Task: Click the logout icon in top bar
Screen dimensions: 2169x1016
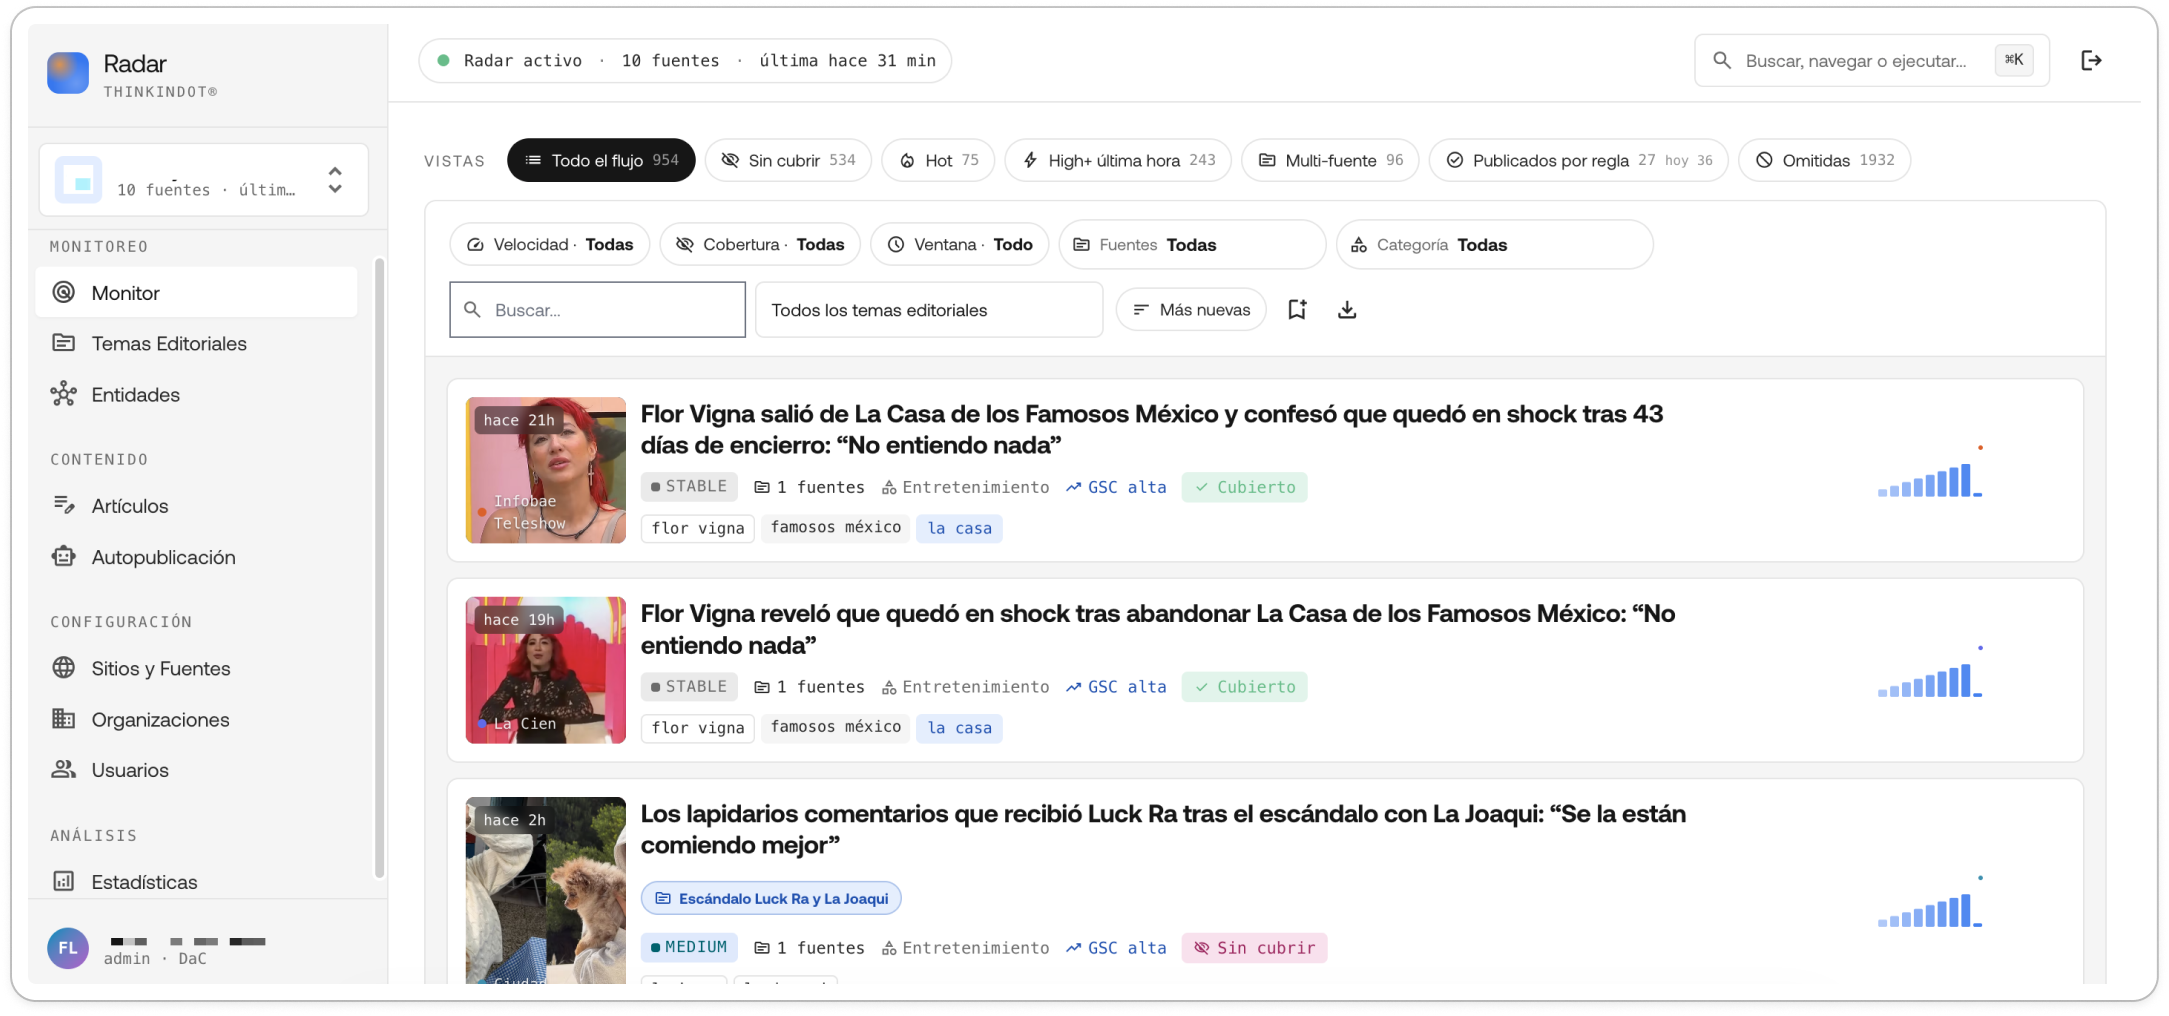Action: 2091,61
